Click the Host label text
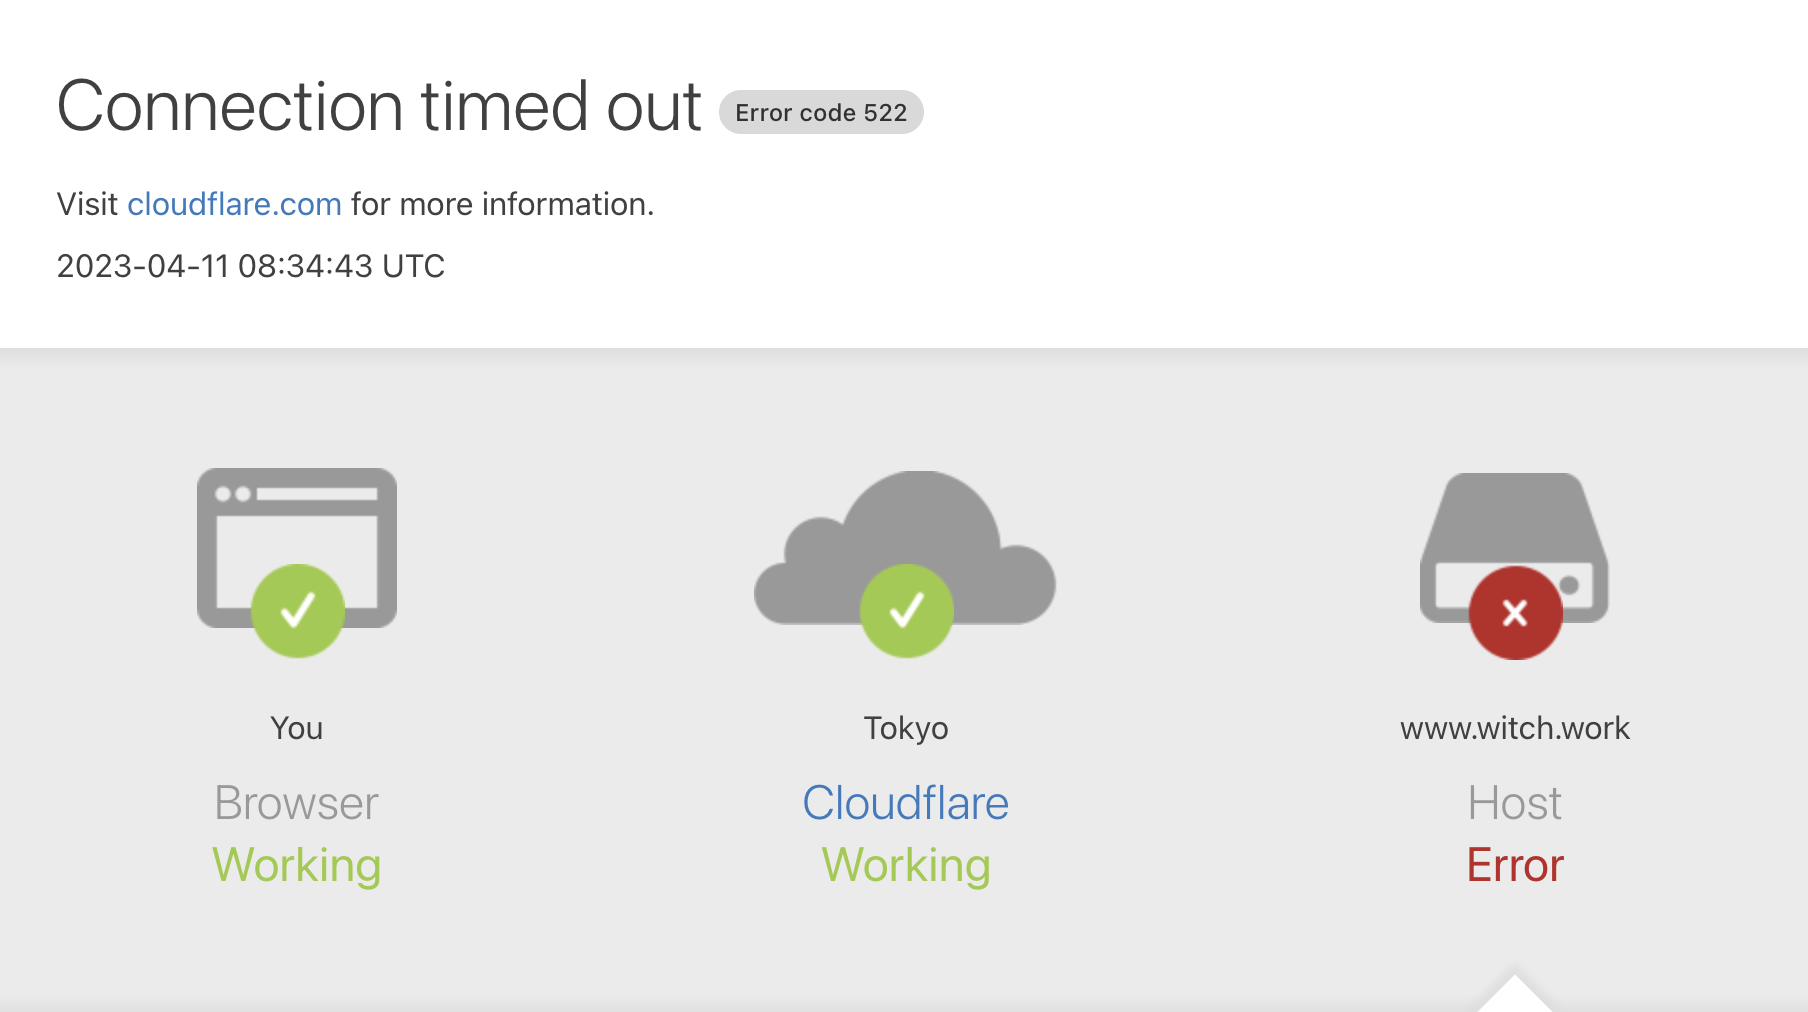Image resolution: width=1808 pixels, height=1012 pixels. click(x=1514, y=803)
